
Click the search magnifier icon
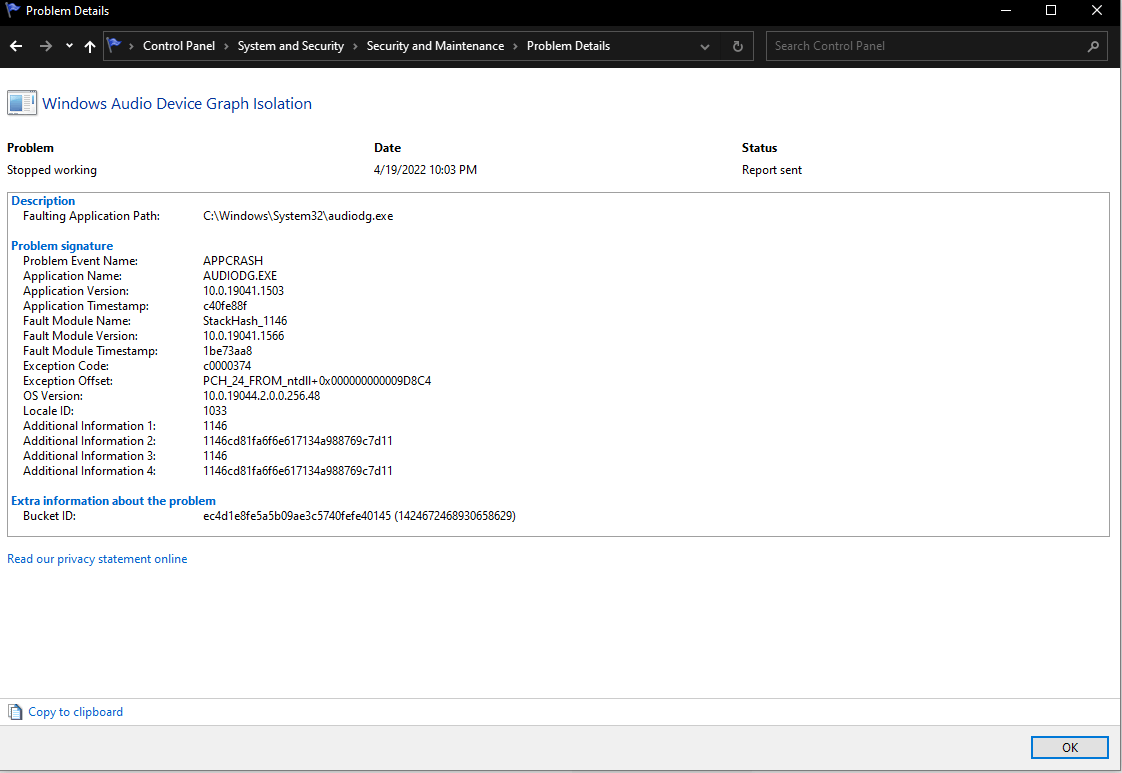tap(1093, 47)
